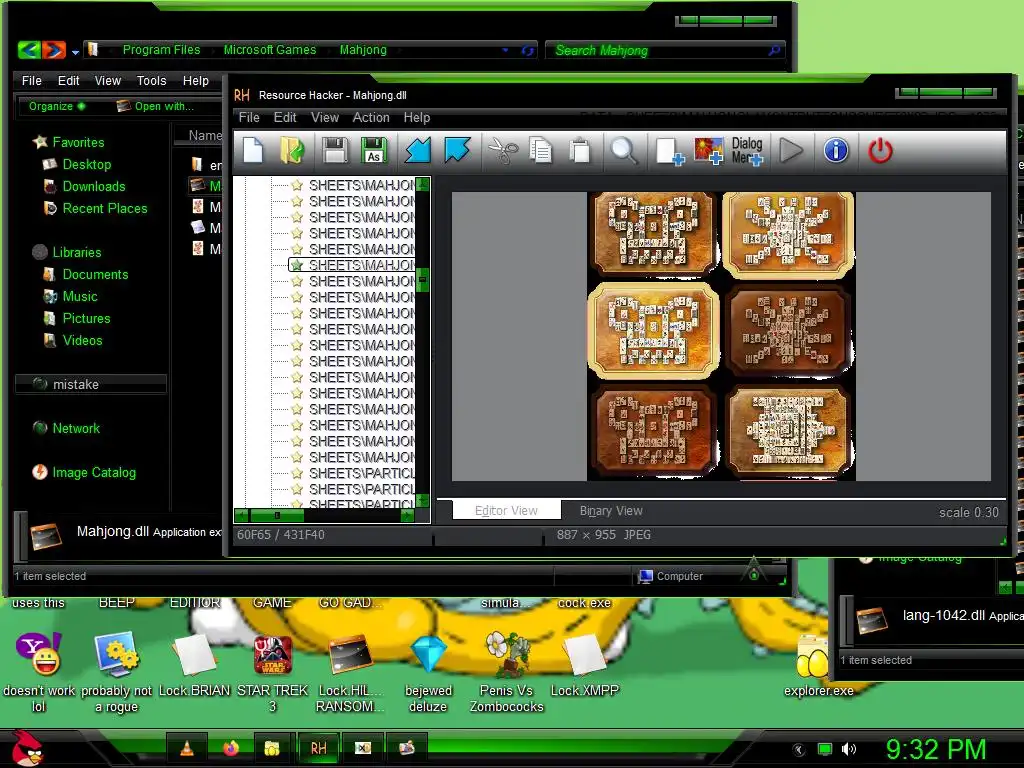The image size is (1024, 768).
Task: Click the resource tree's vertical scrollbar down arrow
Action: click(x=423, y=501)
